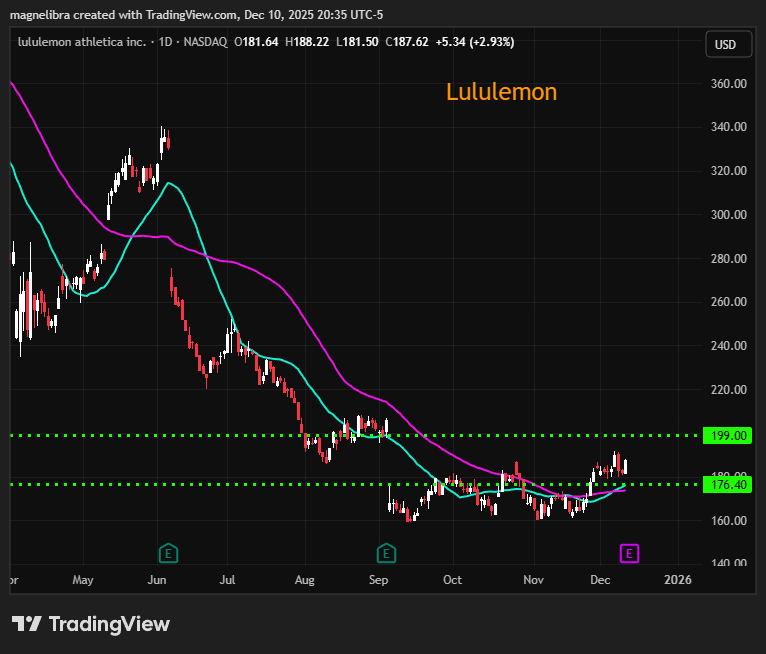Image resolution: width=766 pixels, height=654 pixels.
Task: Click the 360.00 price axis label
Action: pyautogui.click(x=728, y=84)
